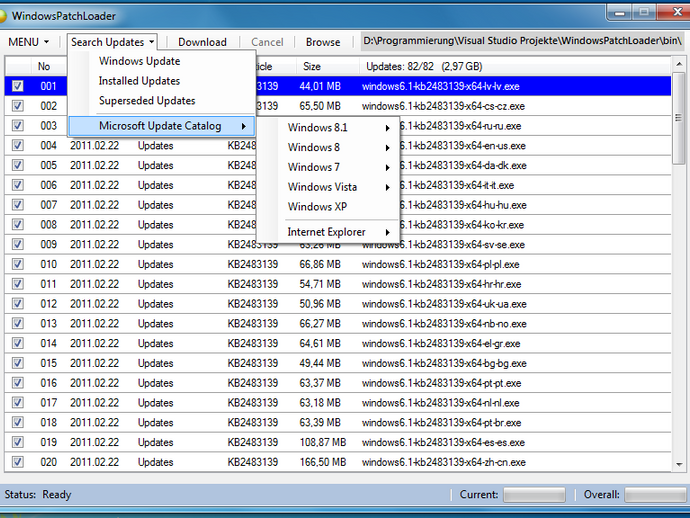
Task: Select file windows6.1-kb2483139-x64-pt-pt.exe
Action: (x=441, y=383)
